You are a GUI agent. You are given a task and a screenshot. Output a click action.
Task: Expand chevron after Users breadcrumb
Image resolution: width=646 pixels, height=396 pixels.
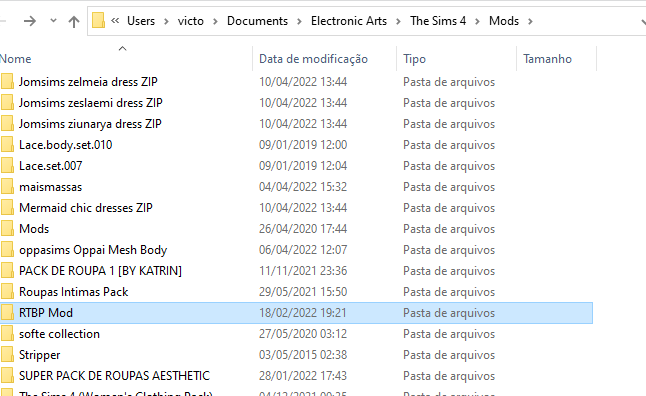166,21
